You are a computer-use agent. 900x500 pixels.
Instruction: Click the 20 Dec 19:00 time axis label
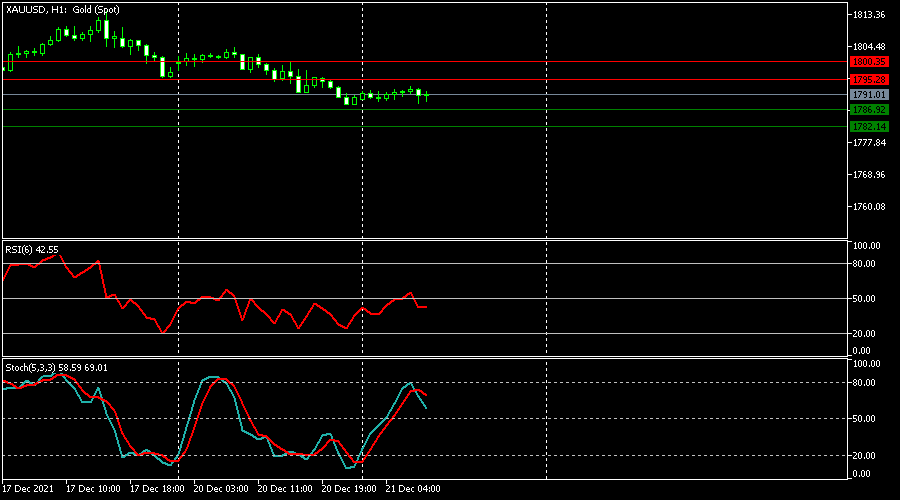pos(349,489)
